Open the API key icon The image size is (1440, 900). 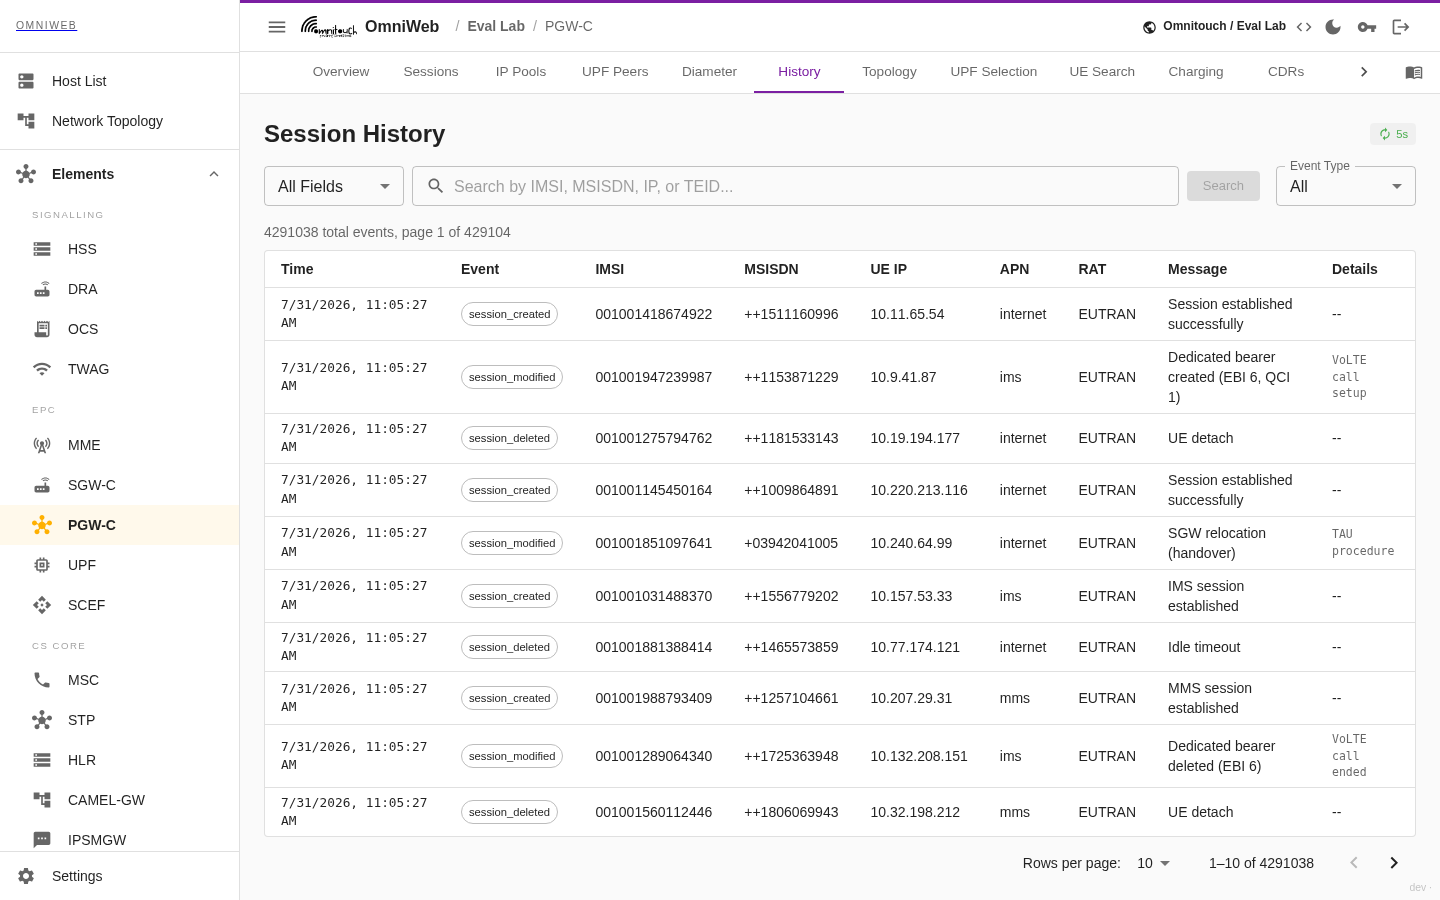click(x=1367, y=27)
